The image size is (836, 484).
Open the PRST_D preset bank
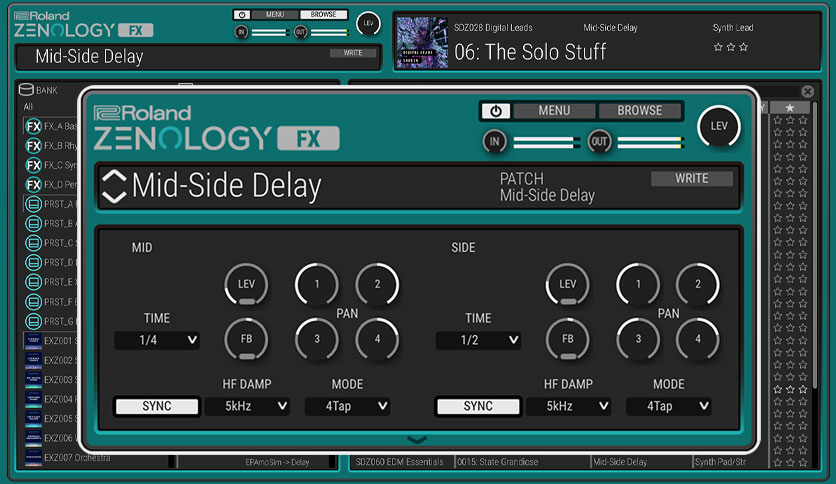34,262
